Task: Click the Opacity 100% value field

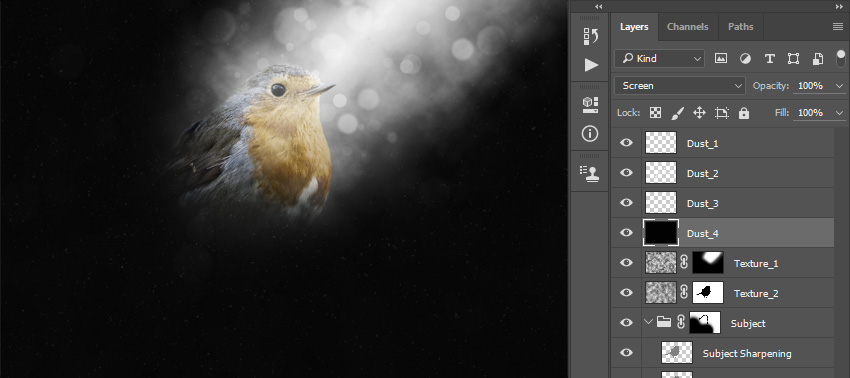Action: point(810,86)
